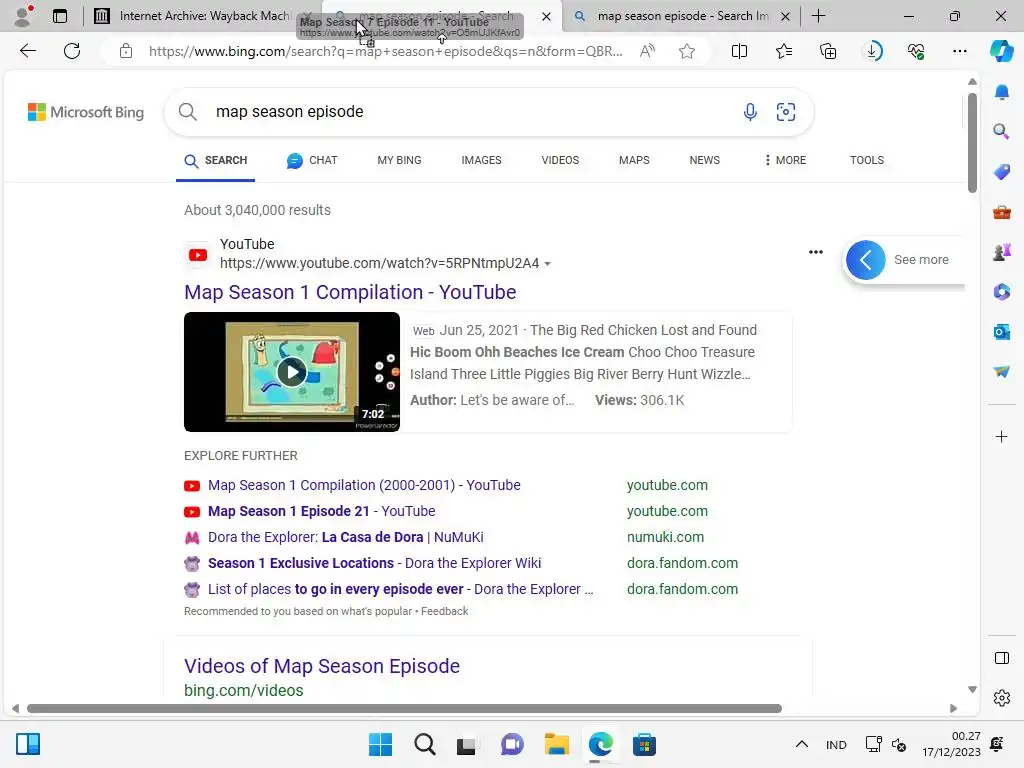Open the Windows Start menu
This screenshot has height=768, width=1024.
(x=380, y=744)
